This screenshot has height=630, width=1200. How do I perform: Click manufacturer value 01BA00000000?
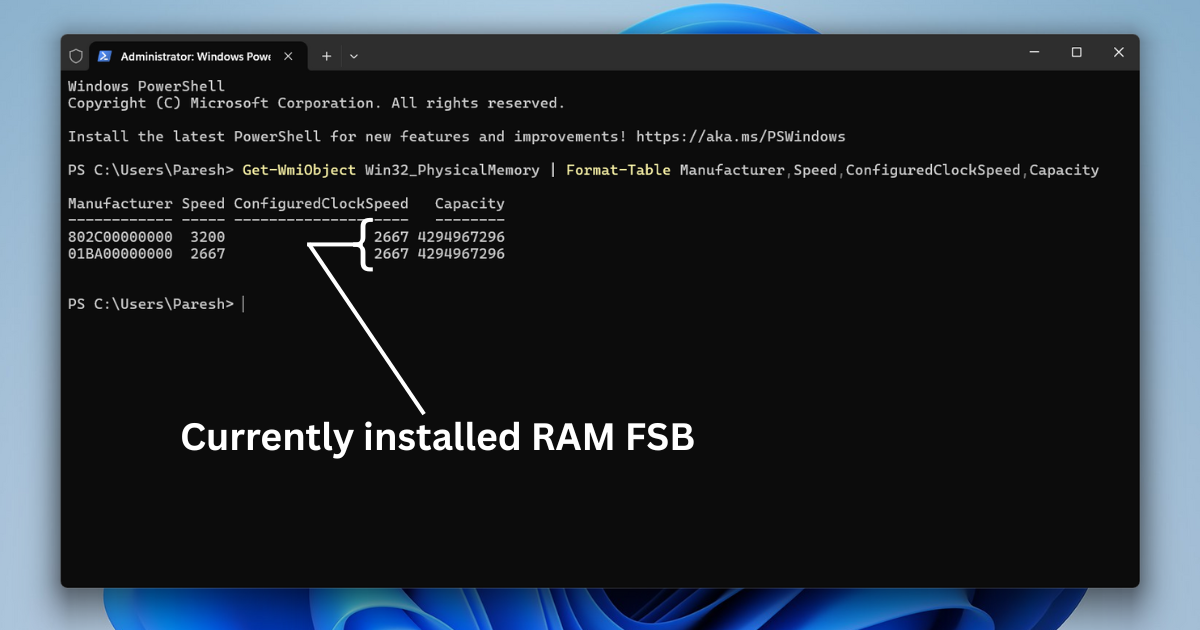click(x=120, y=254)
